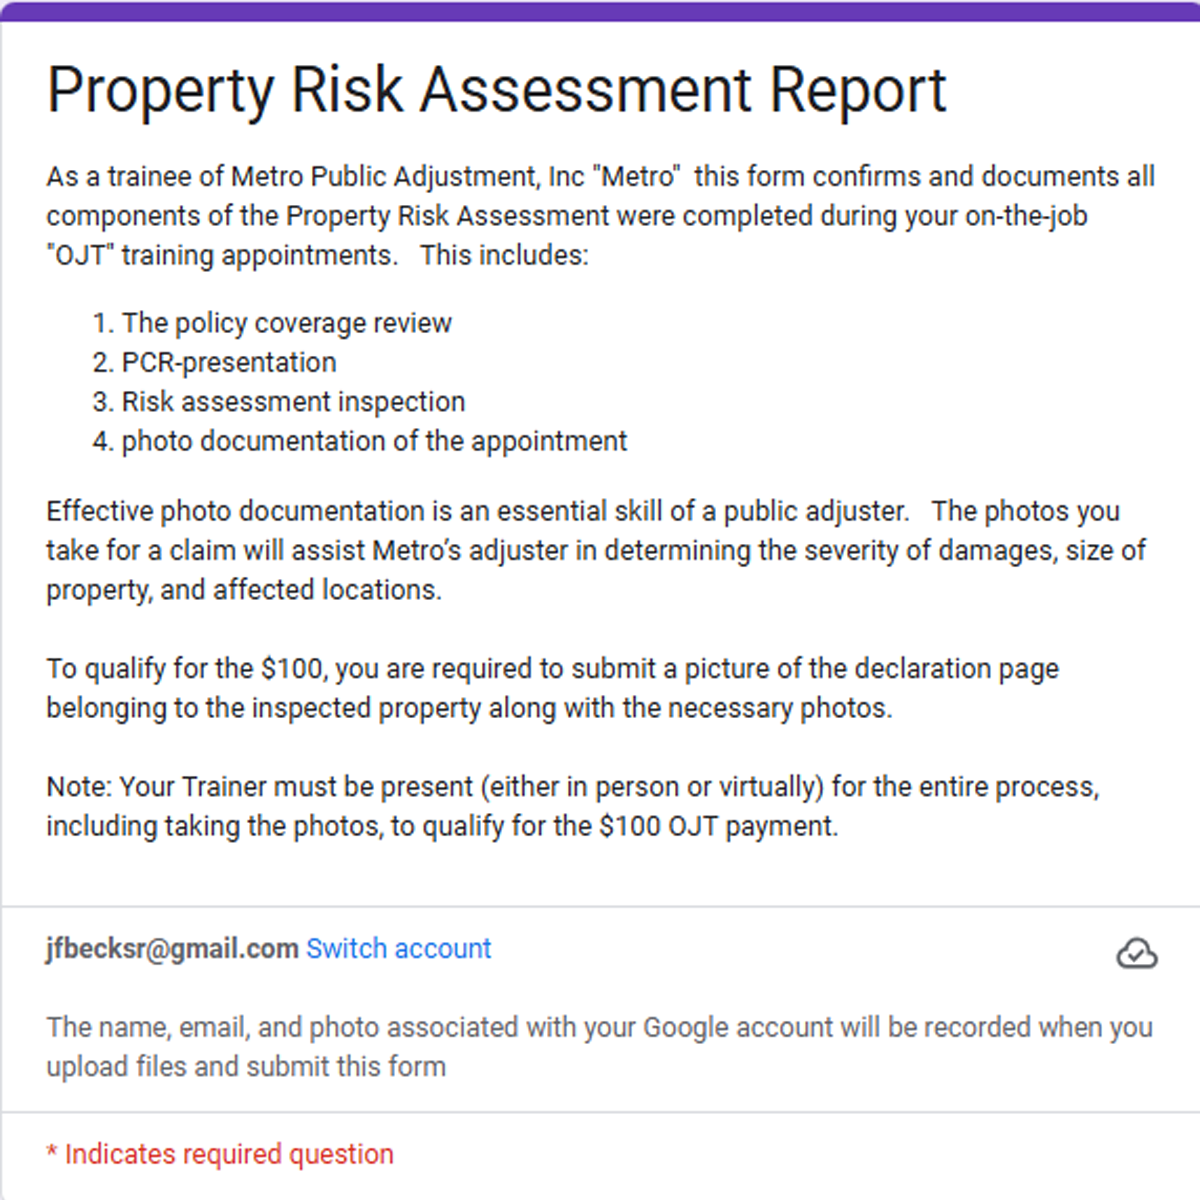This screenshot has height=1200, width=1200.
Task: Click the Google account recording notice text
Action: point(599,1046)
